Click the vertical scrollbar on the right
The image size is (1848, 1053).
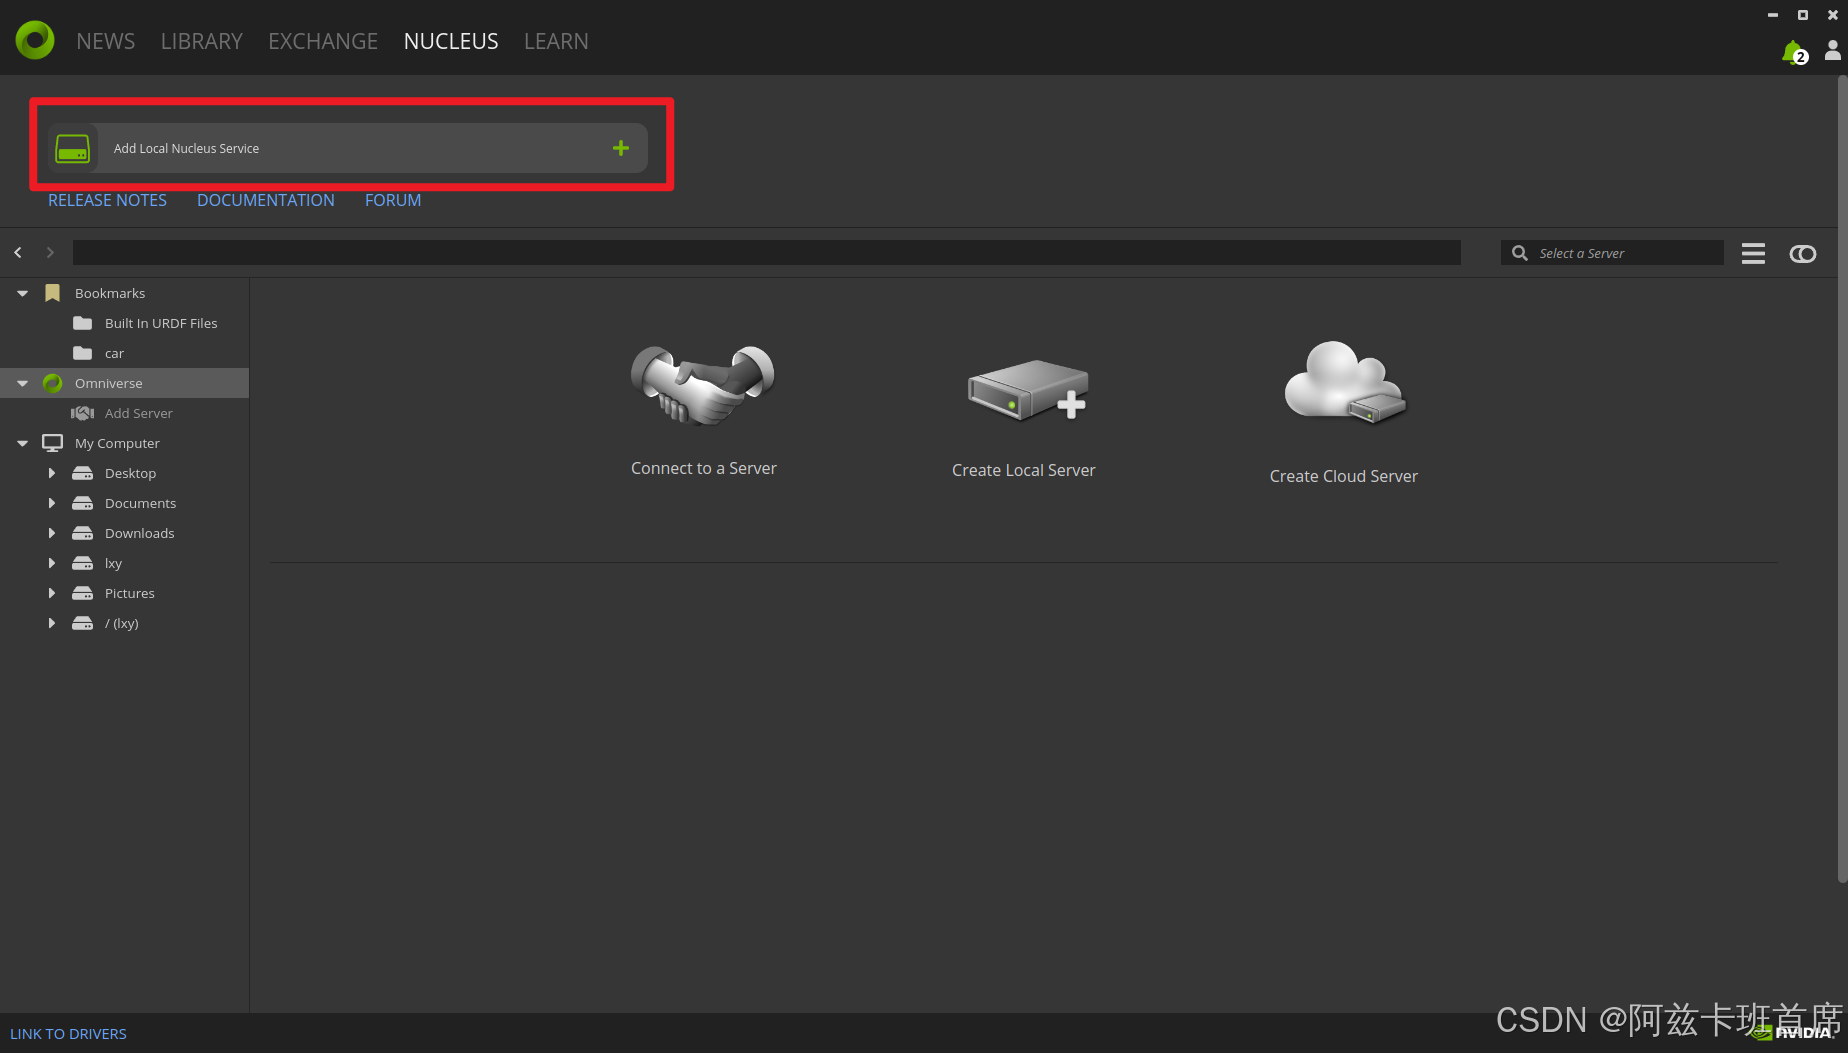(x=1842, y=480)
